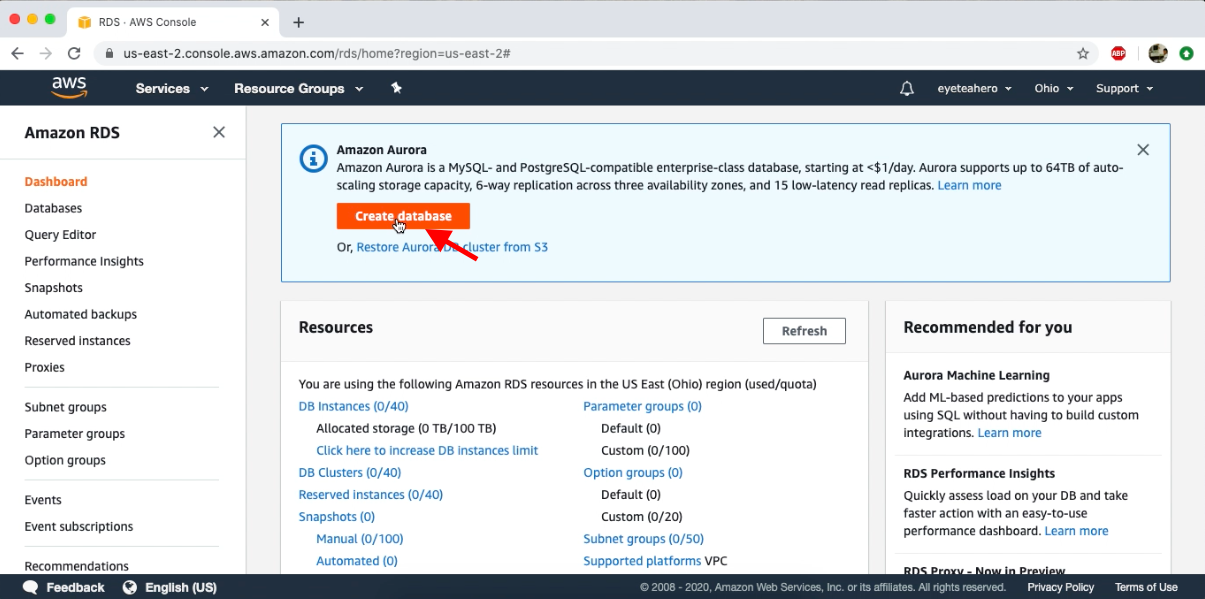Open Recommendations in sidebar

pyautogui.click(x=77, y=566)
